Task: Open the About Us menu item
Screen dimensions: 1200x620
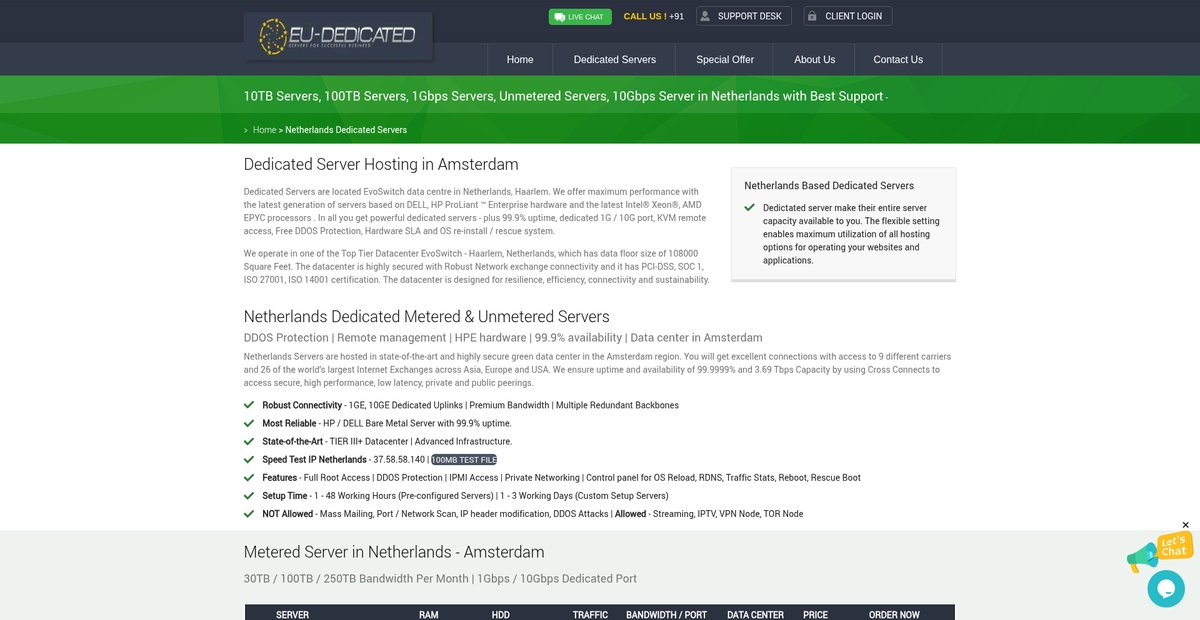Action: pyautogui.click(x=815, y=60)
